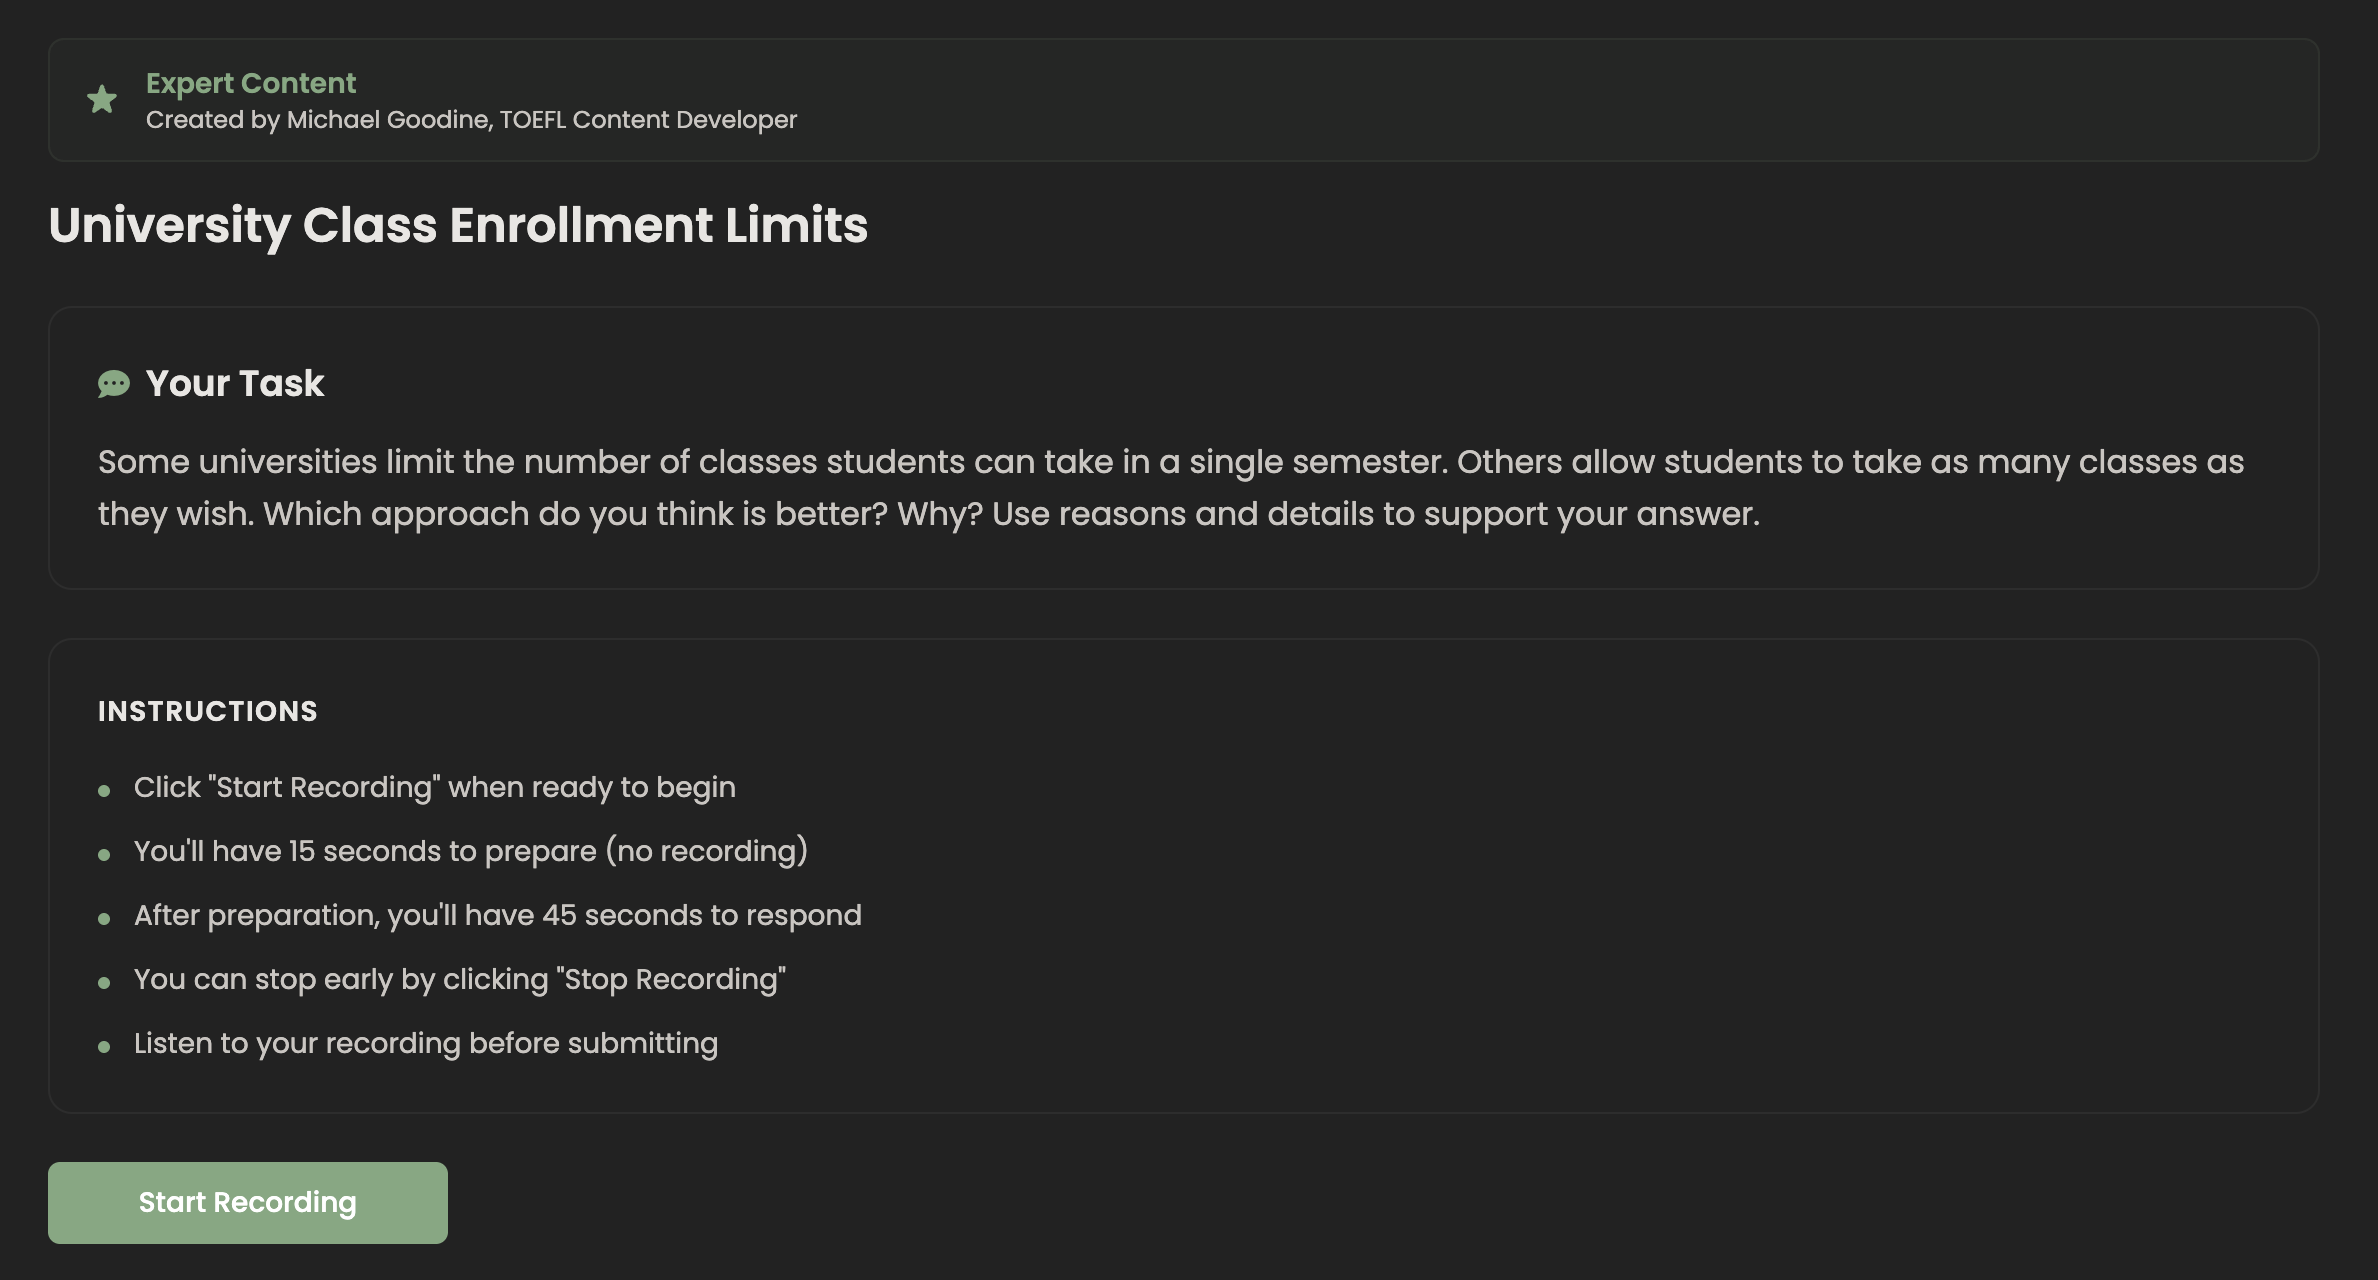2378x1280 pixels.
Task: Select the Expert Content label
Action: point(251,83)
